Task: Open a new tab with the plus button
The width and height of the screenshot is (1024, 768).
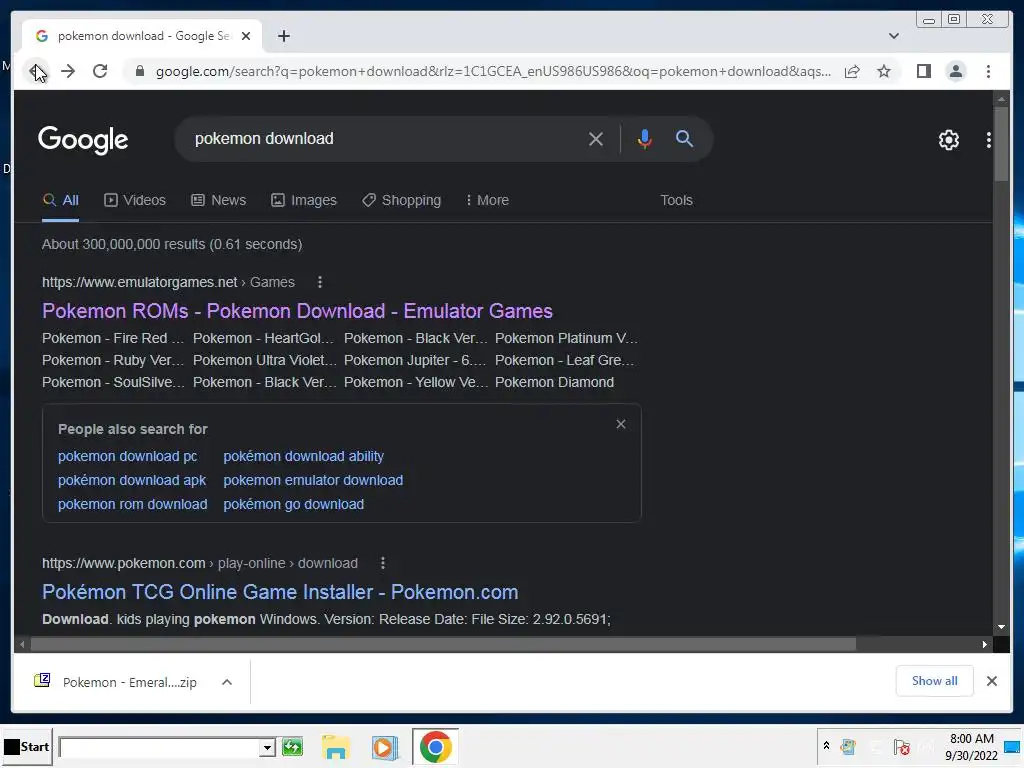Action: [283, 36]
